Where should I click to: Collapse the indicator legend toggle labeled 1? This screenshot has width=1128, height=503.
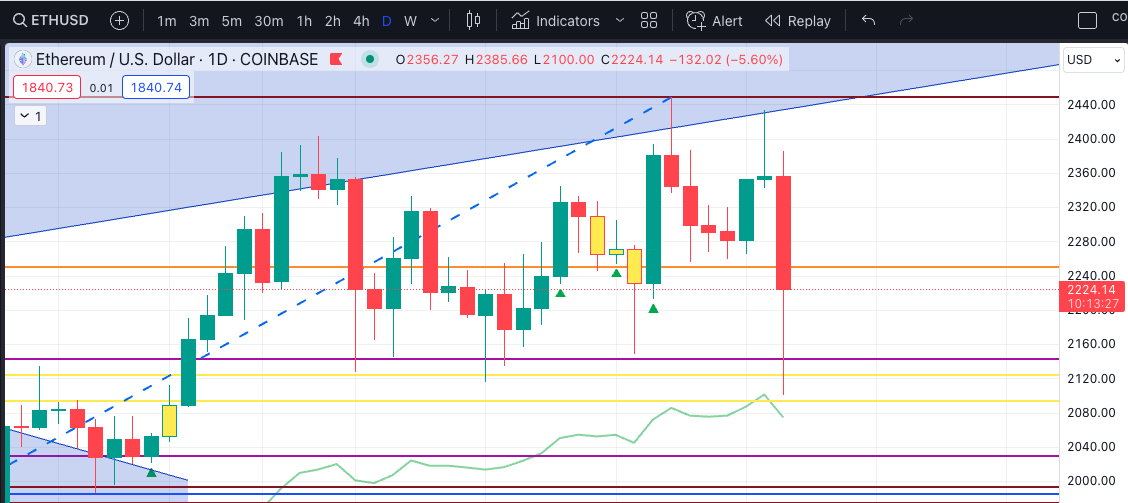coord(31,114)
